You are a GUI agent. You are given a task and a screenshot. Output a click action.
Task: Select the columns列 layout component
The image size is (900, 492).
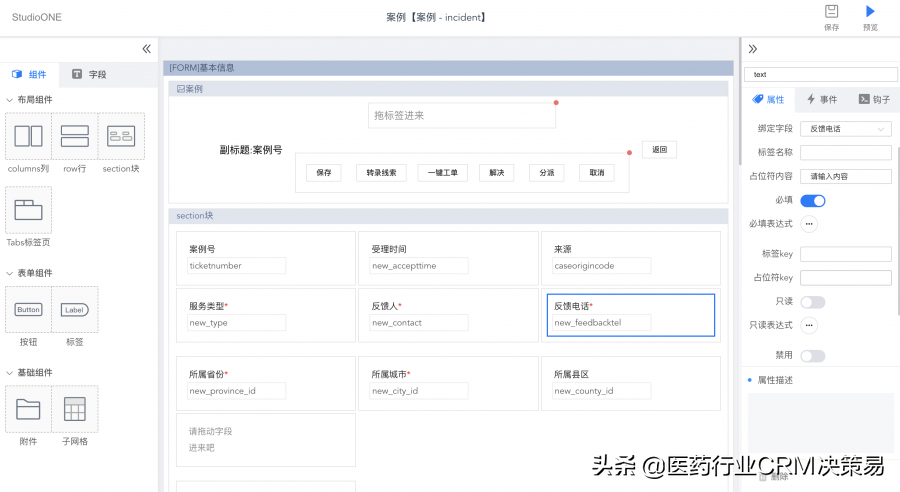click(28, 136)
